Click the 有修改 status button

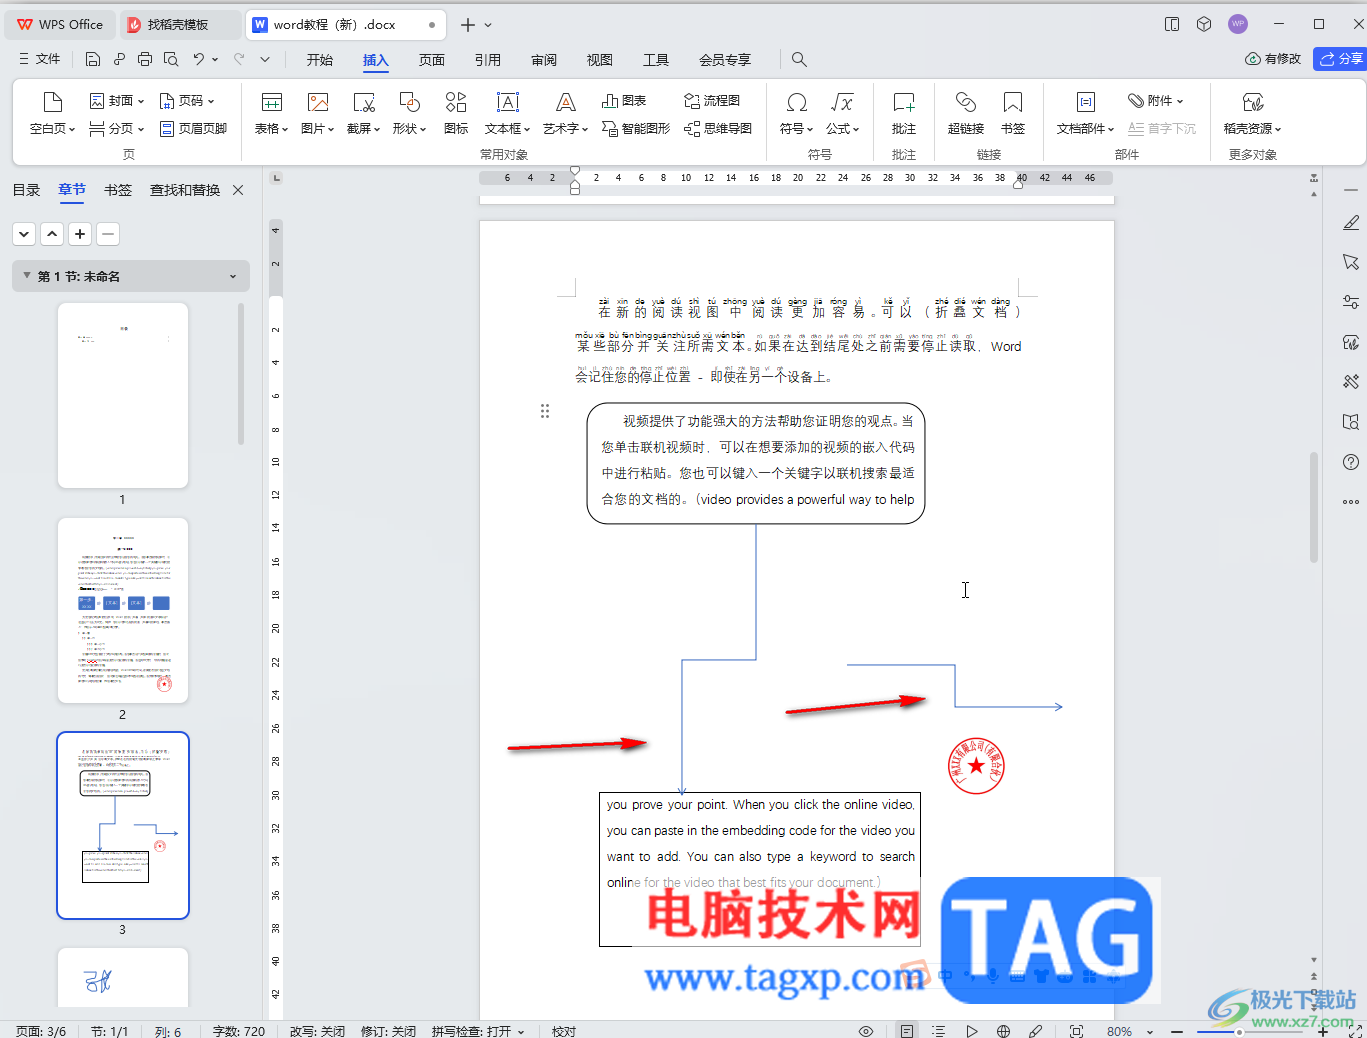[1273, 59]
